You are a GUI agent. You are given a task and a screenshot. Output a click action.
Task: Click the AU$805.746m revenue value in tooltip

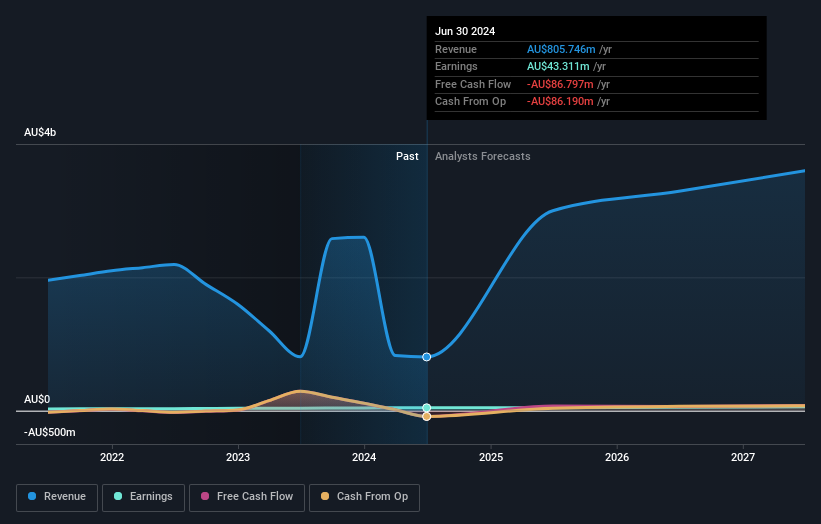click(561, 50)
